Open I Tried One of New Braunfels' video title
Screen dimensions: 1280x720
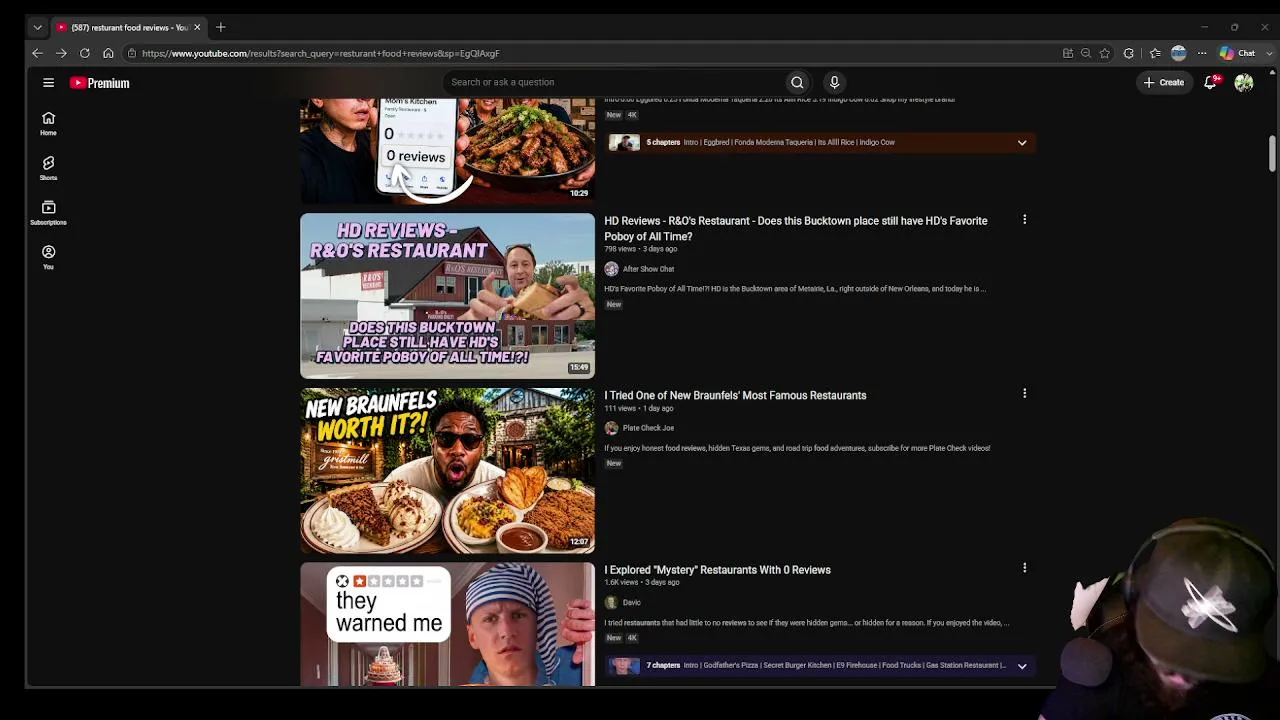click(x=735, y=396)
